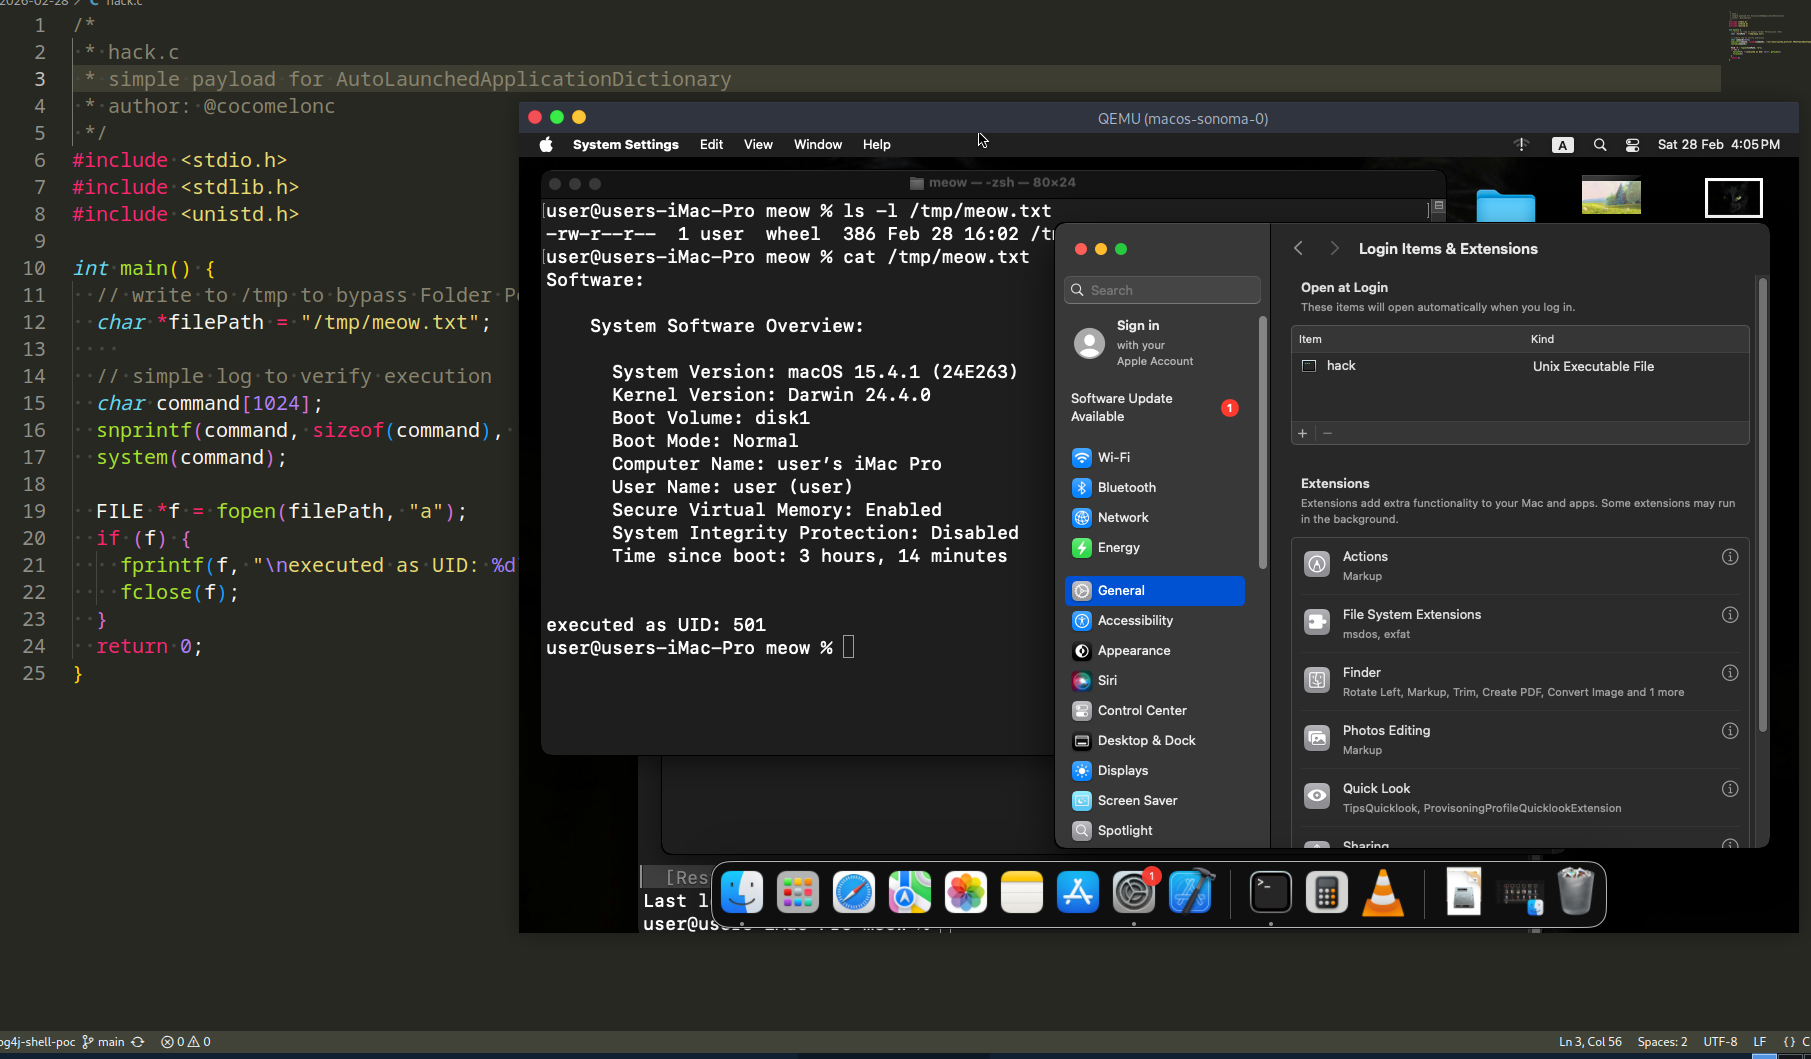Click the Search field in System Settings
The image size is (1811, 1059).
(x=1162, y=290)
